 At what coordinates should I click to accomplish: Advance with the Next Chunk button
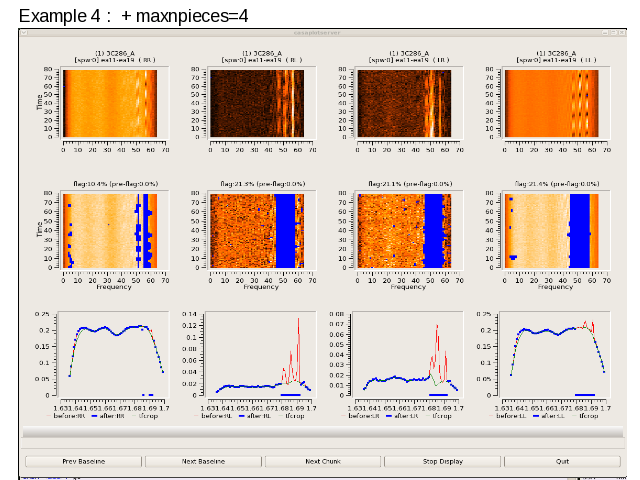click(323, 461)
